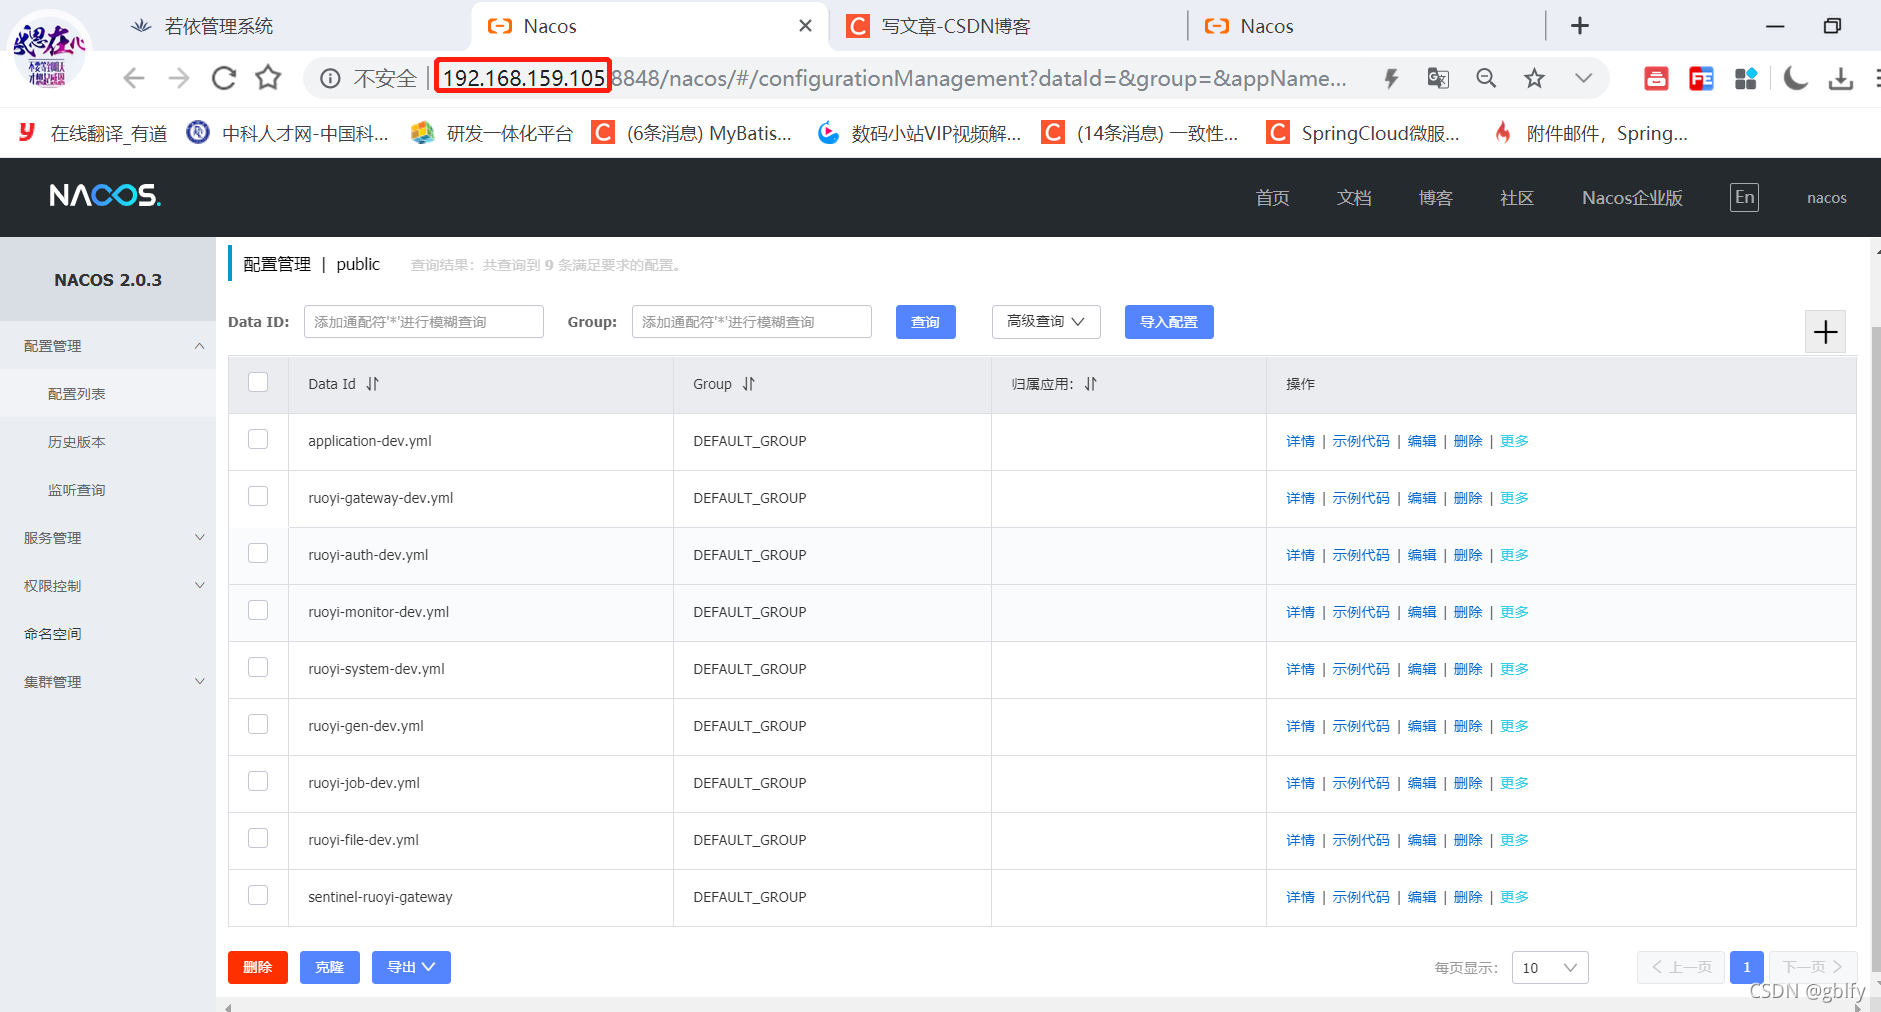
Task: Go to pagination page 1
Action: [x=1747, y=967]
